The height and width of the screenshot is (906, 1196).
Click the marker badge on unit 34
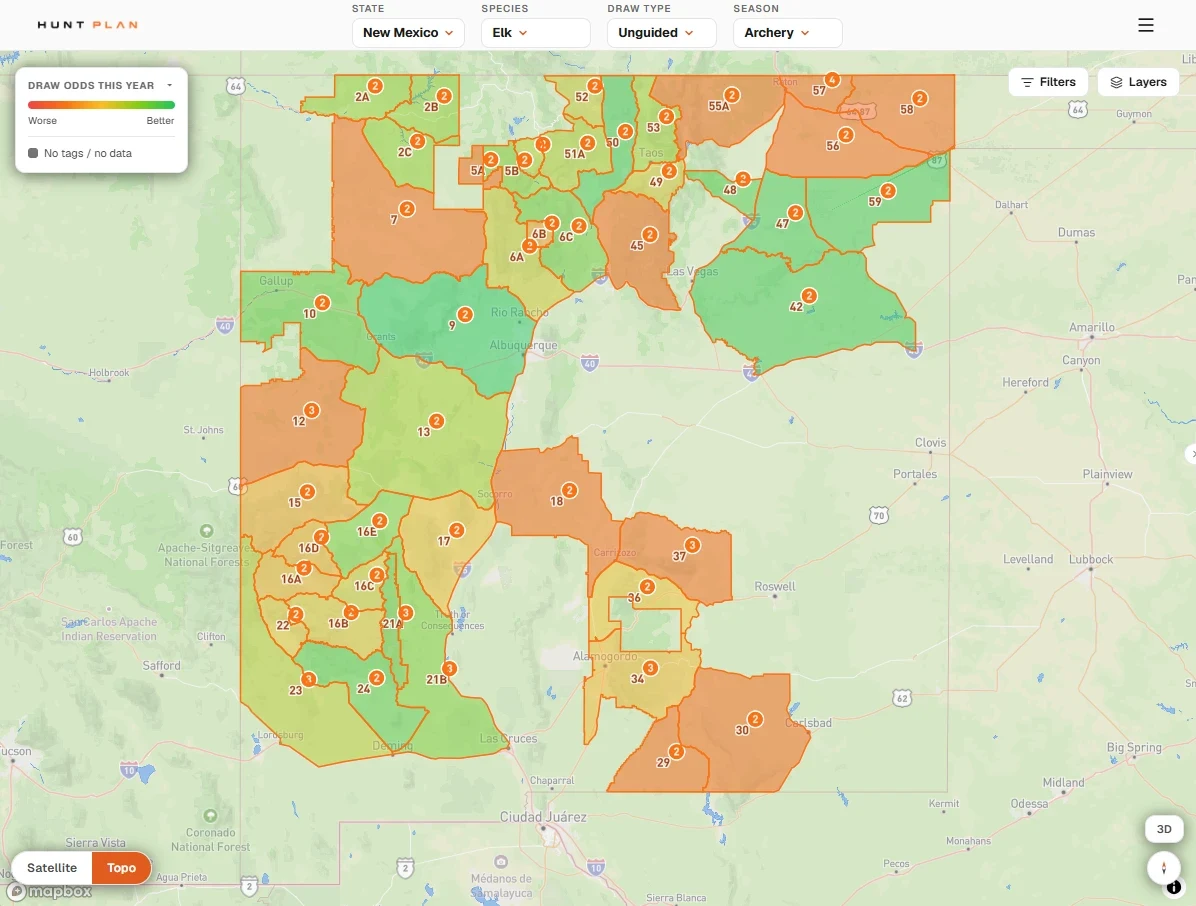tap(650, 668)
